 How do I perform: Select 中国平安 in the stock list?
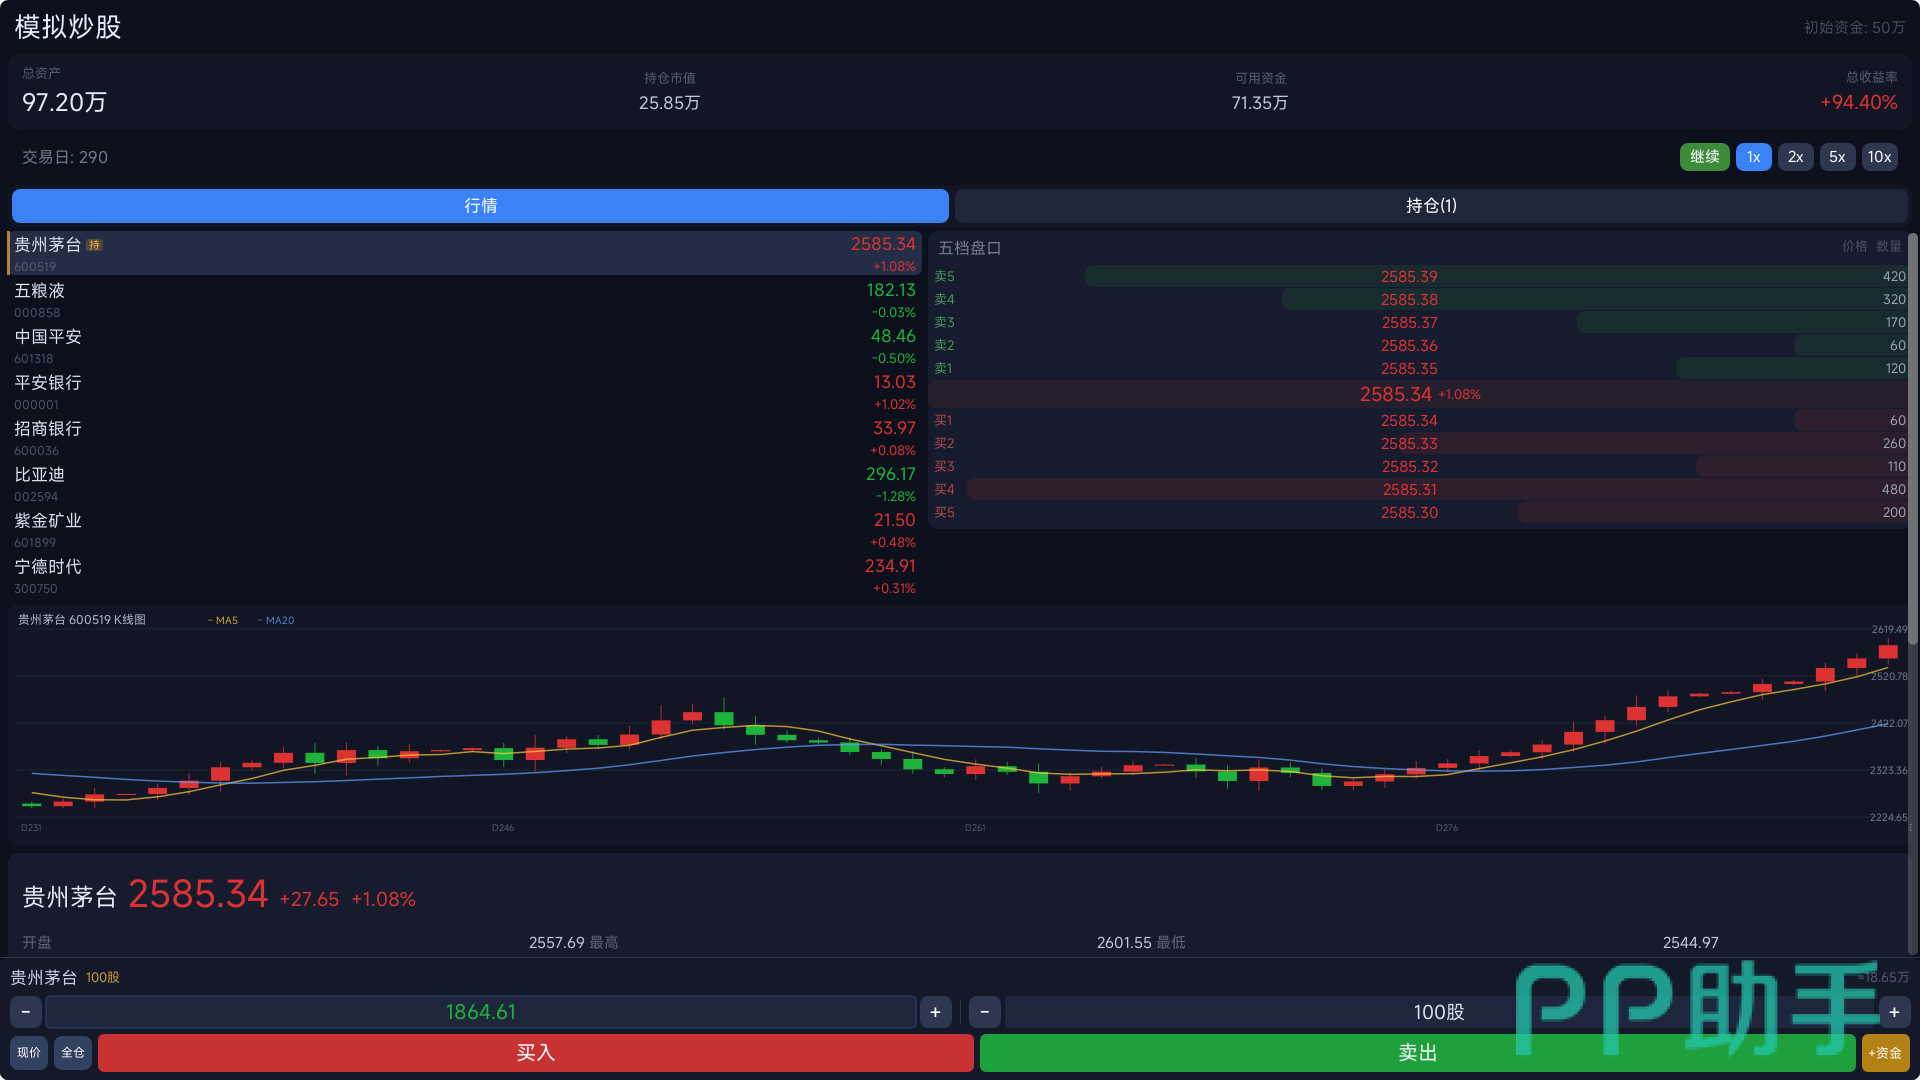coord(465,346)
